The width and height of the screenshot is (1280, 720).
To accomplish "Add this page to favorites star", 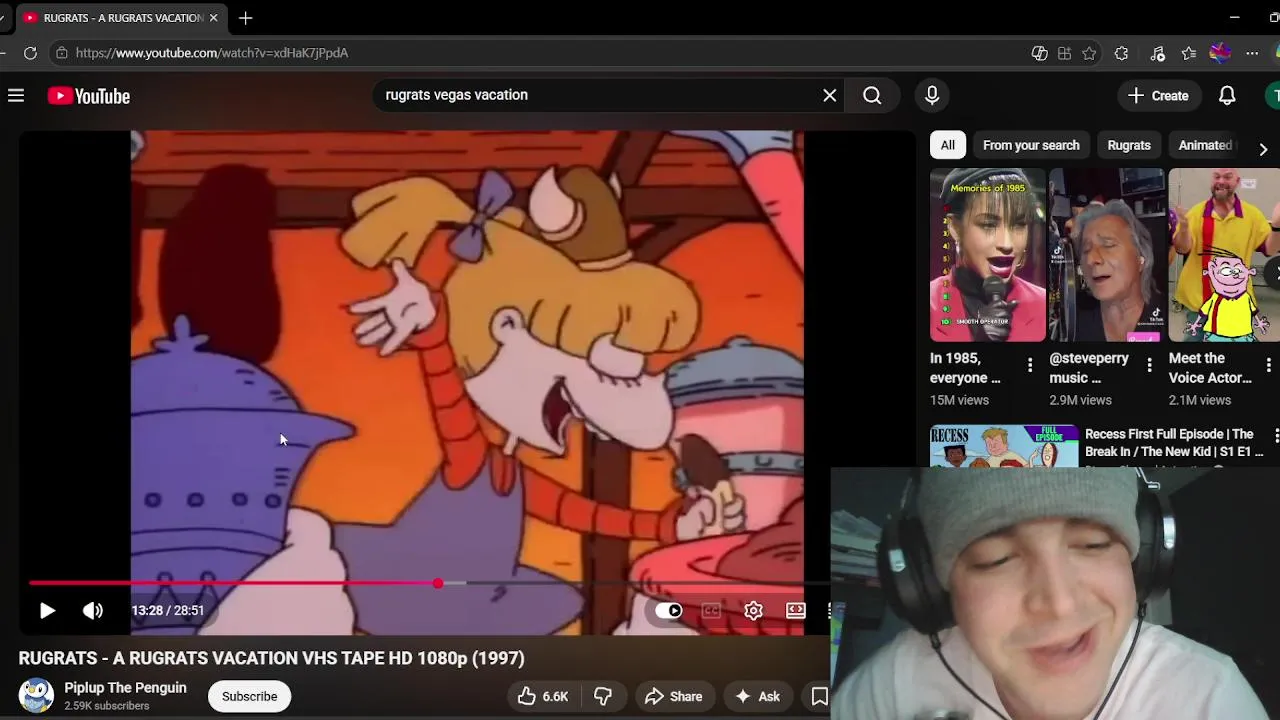I will click(x=1089, y=53).
